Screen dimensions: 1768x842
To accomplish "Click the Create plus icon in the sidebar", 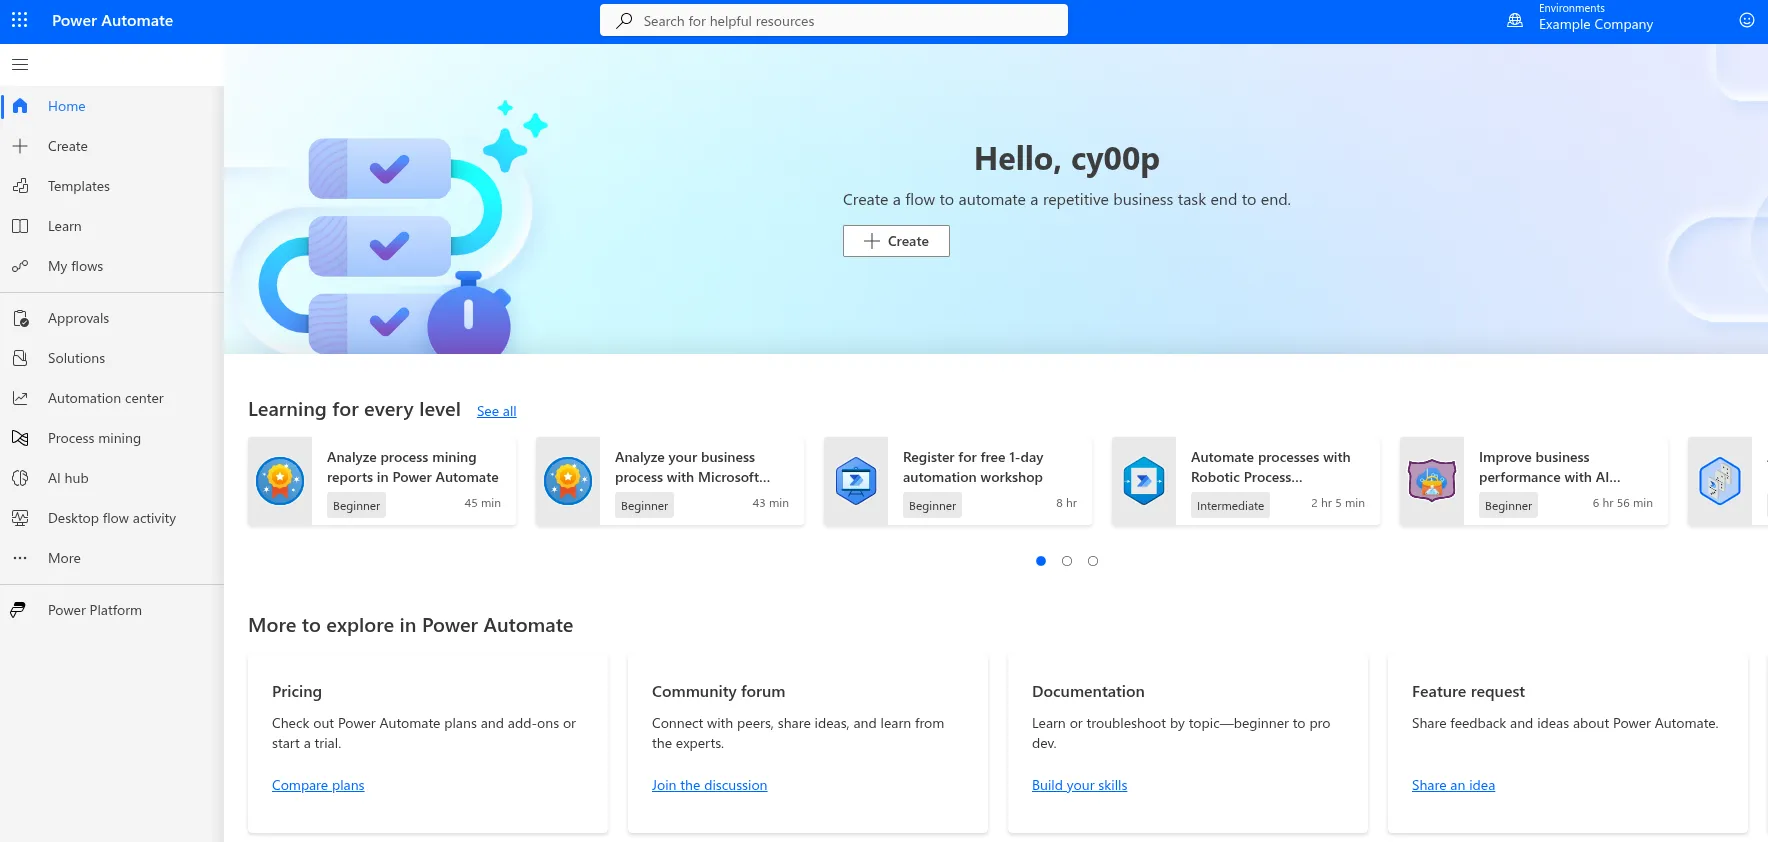I will [20, 146].
